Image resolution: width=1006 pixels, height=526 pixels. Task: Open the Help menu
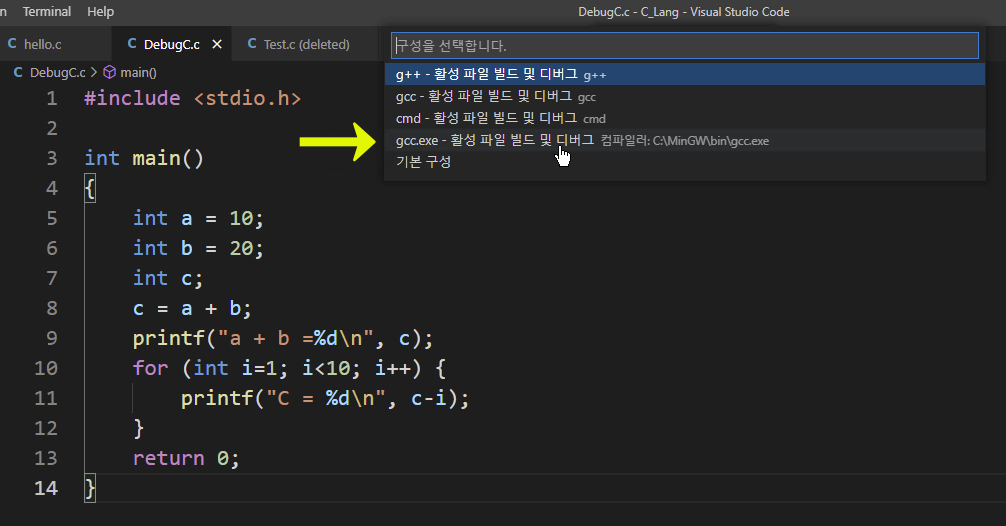[100, 12]
